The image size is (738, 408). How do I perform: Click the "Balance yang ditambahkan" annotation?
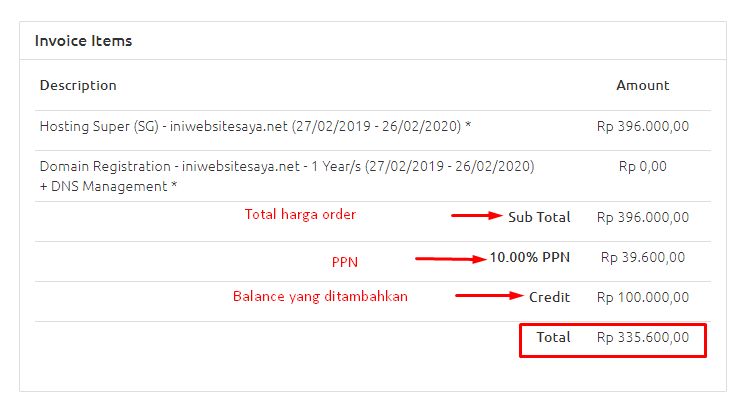tap(320, 296)
